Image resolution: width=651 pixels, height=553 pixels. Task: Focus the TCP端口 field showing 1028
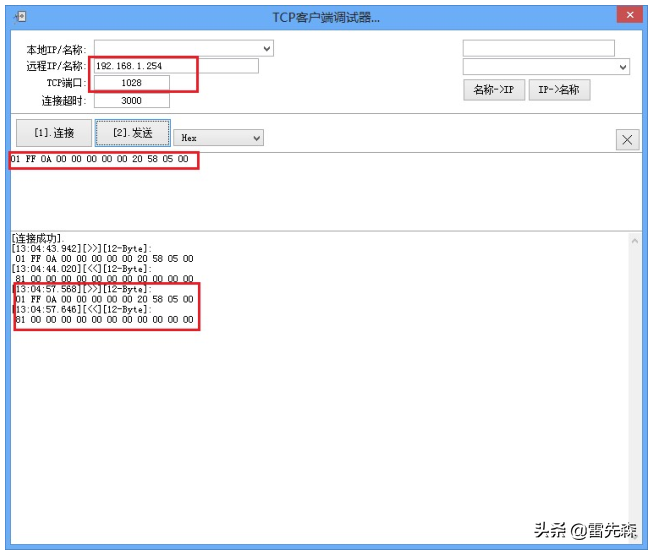[x=131, y=83]
